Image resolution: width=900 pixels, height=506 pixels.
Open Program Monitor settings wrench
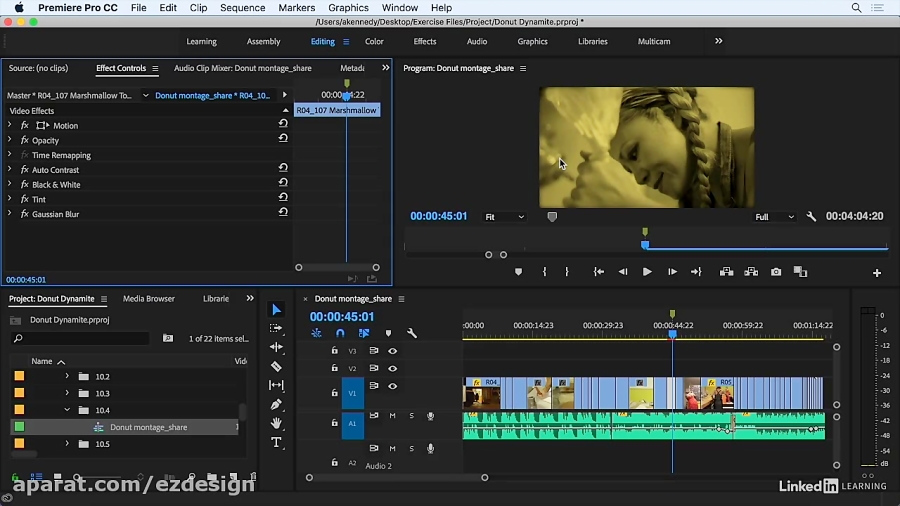[811, 217]
